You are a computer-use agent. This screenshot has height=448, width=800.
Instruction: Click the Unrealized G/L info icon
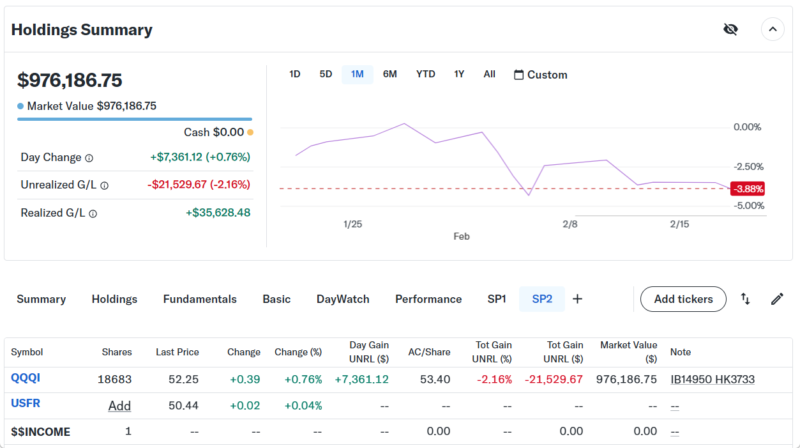pyautogui.click(x=104, y=185)
